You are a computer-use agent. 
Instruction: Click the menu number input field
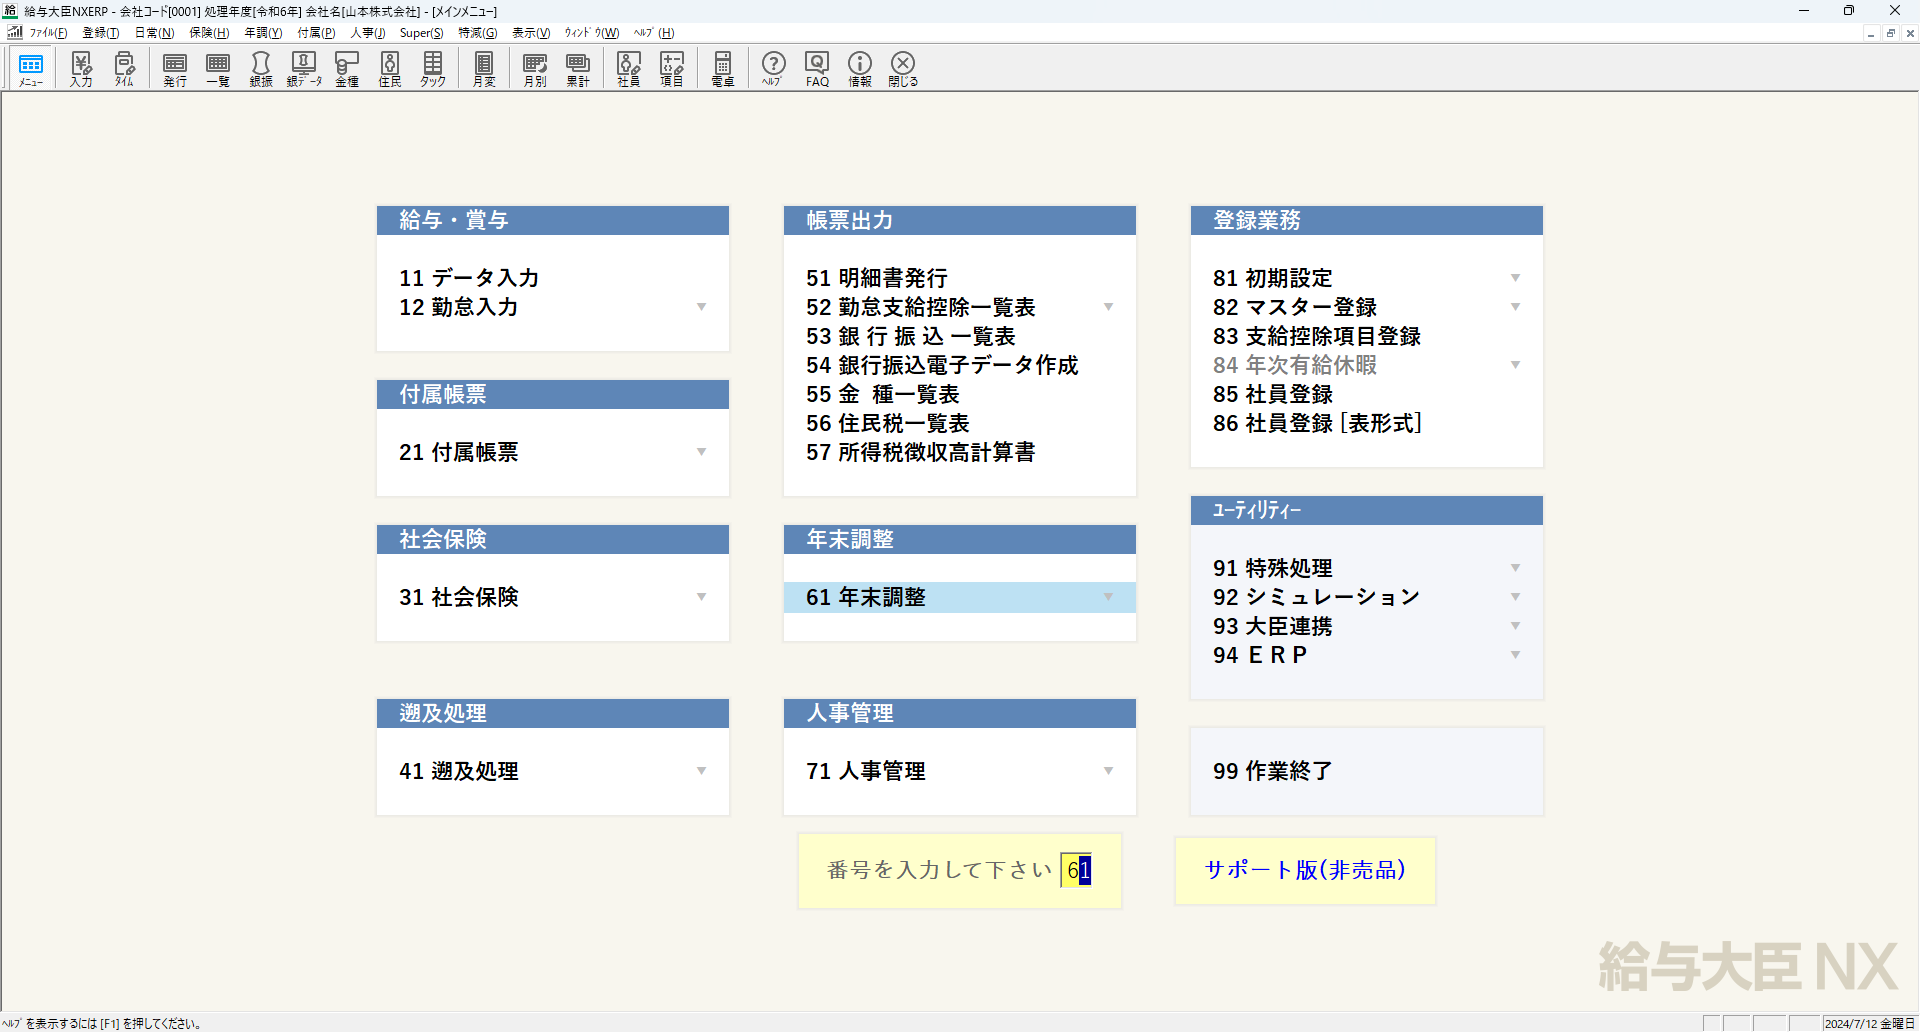coord(1077,870)
